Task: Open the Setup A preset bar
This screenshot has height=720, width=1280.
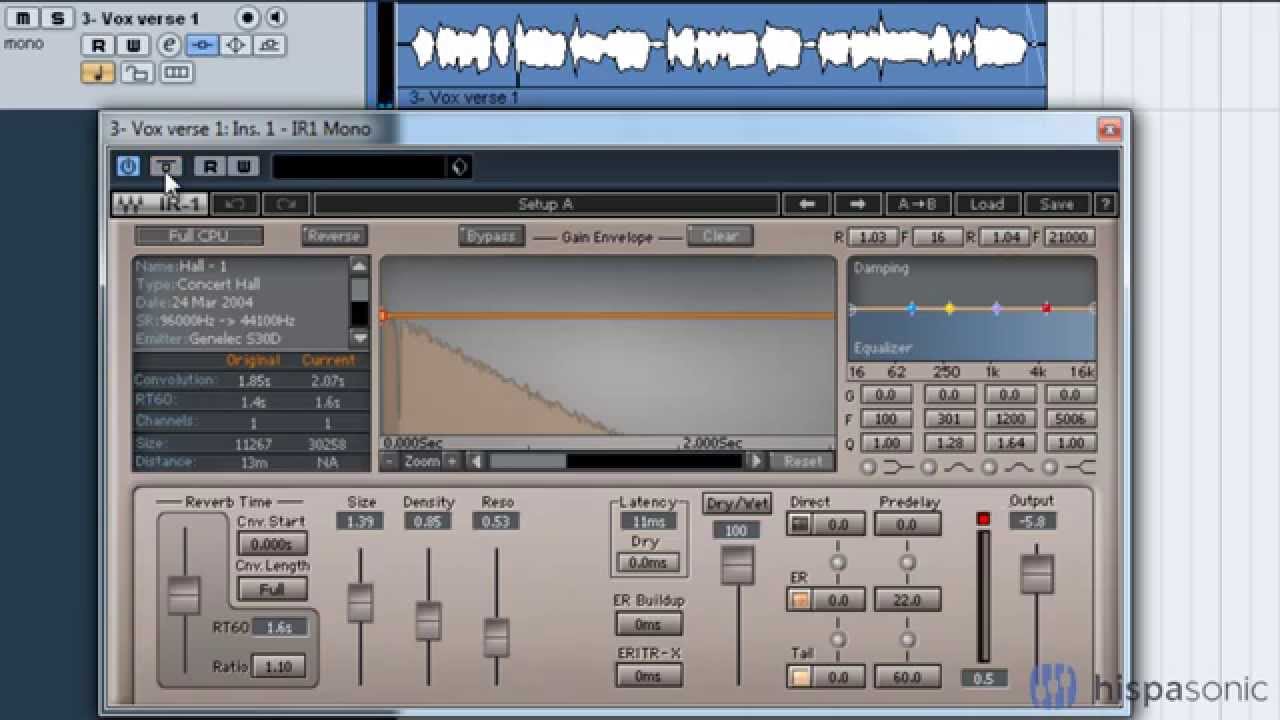Action: click(546, 204)
